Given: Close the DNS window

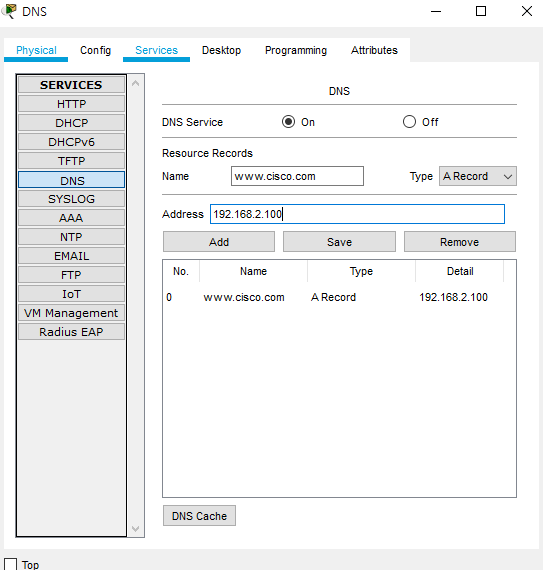Looking at the screenshot, I should (527, 11).
